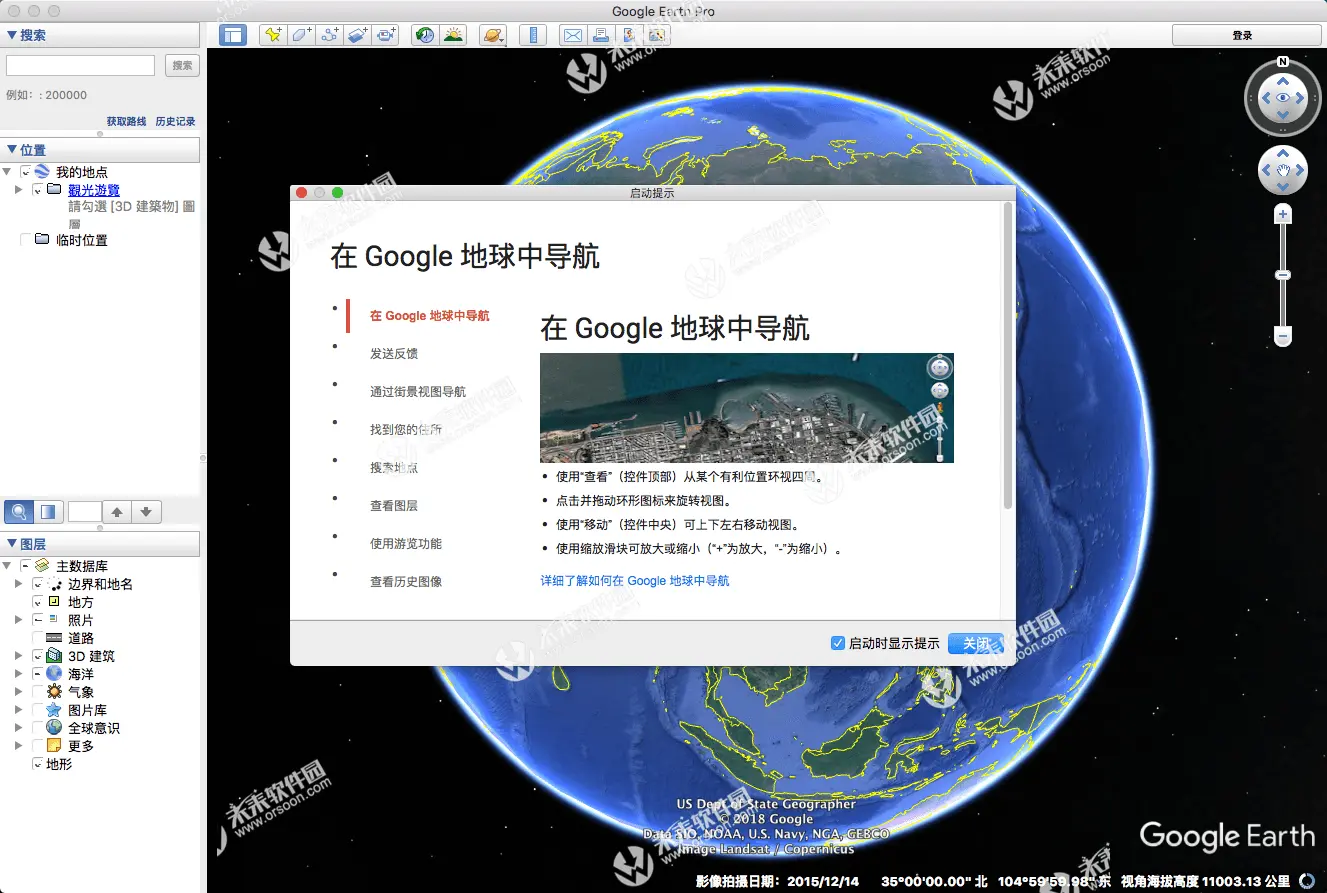Click the startup tips dialog scrollbar

(x=1007, y=355)
